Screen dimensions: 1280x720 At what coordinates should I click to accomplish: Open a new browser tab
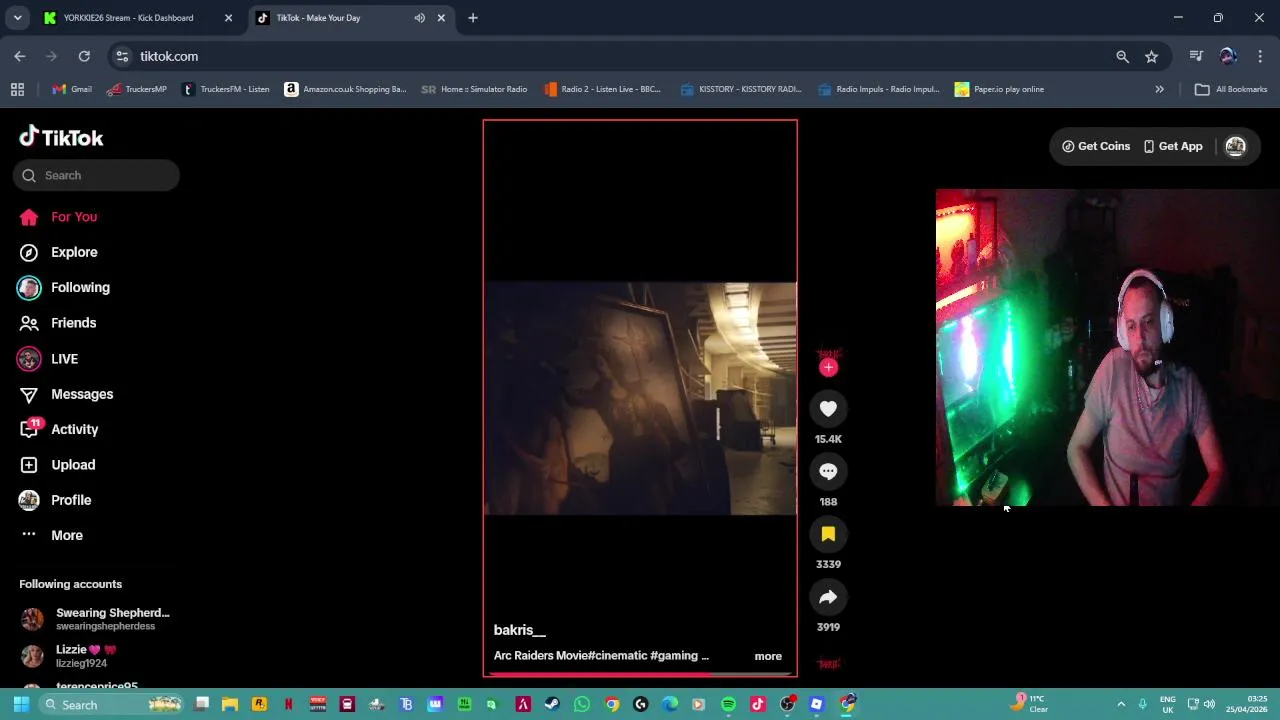[473, 18]
